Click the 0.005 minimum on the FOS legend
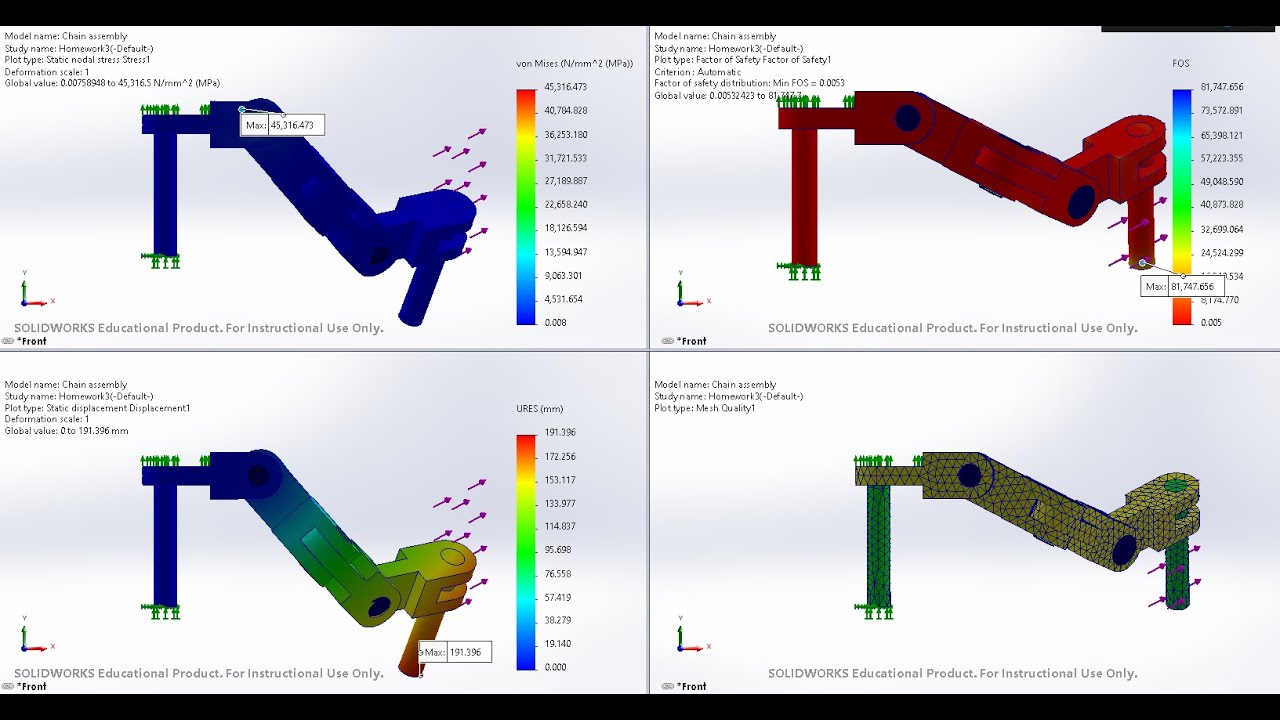 (1210, 323)
